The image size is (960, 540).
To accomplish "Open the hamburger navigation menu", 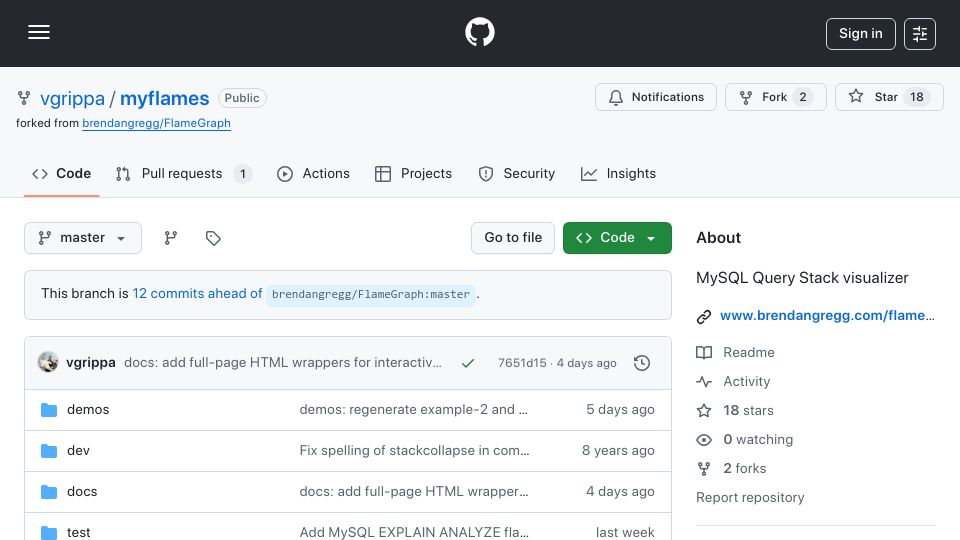I will pyautogui.click(x=39, y=32).
